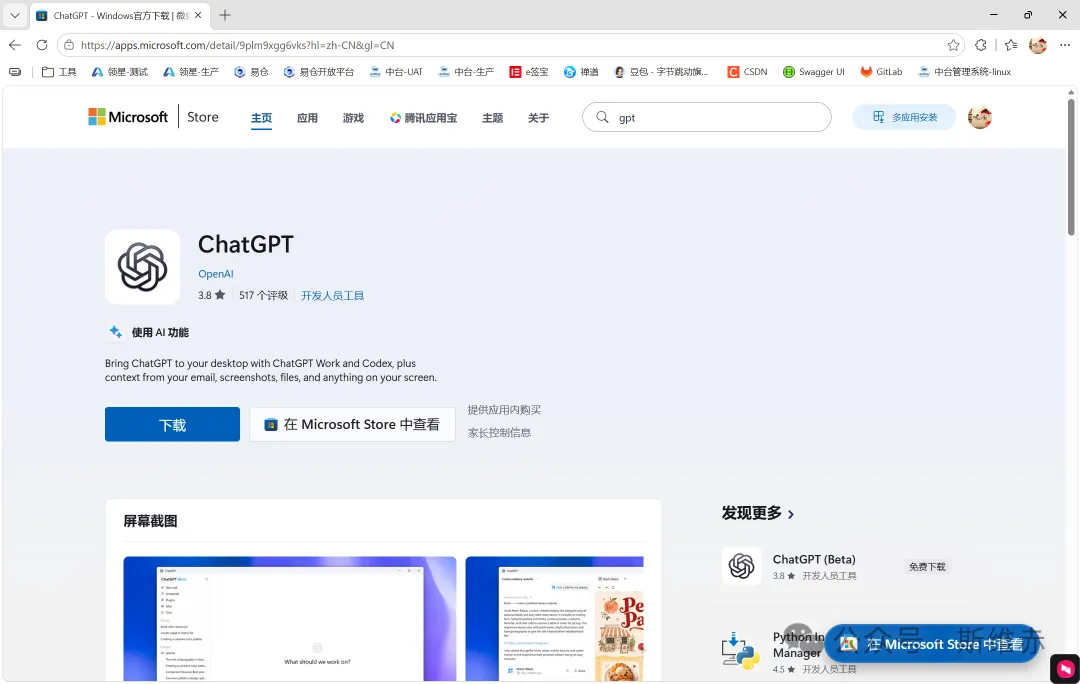Image resolution: width=1080 pixels, height=684 pixels.
Task: Open the store account avatar
Action: click(x=979, y=117)
